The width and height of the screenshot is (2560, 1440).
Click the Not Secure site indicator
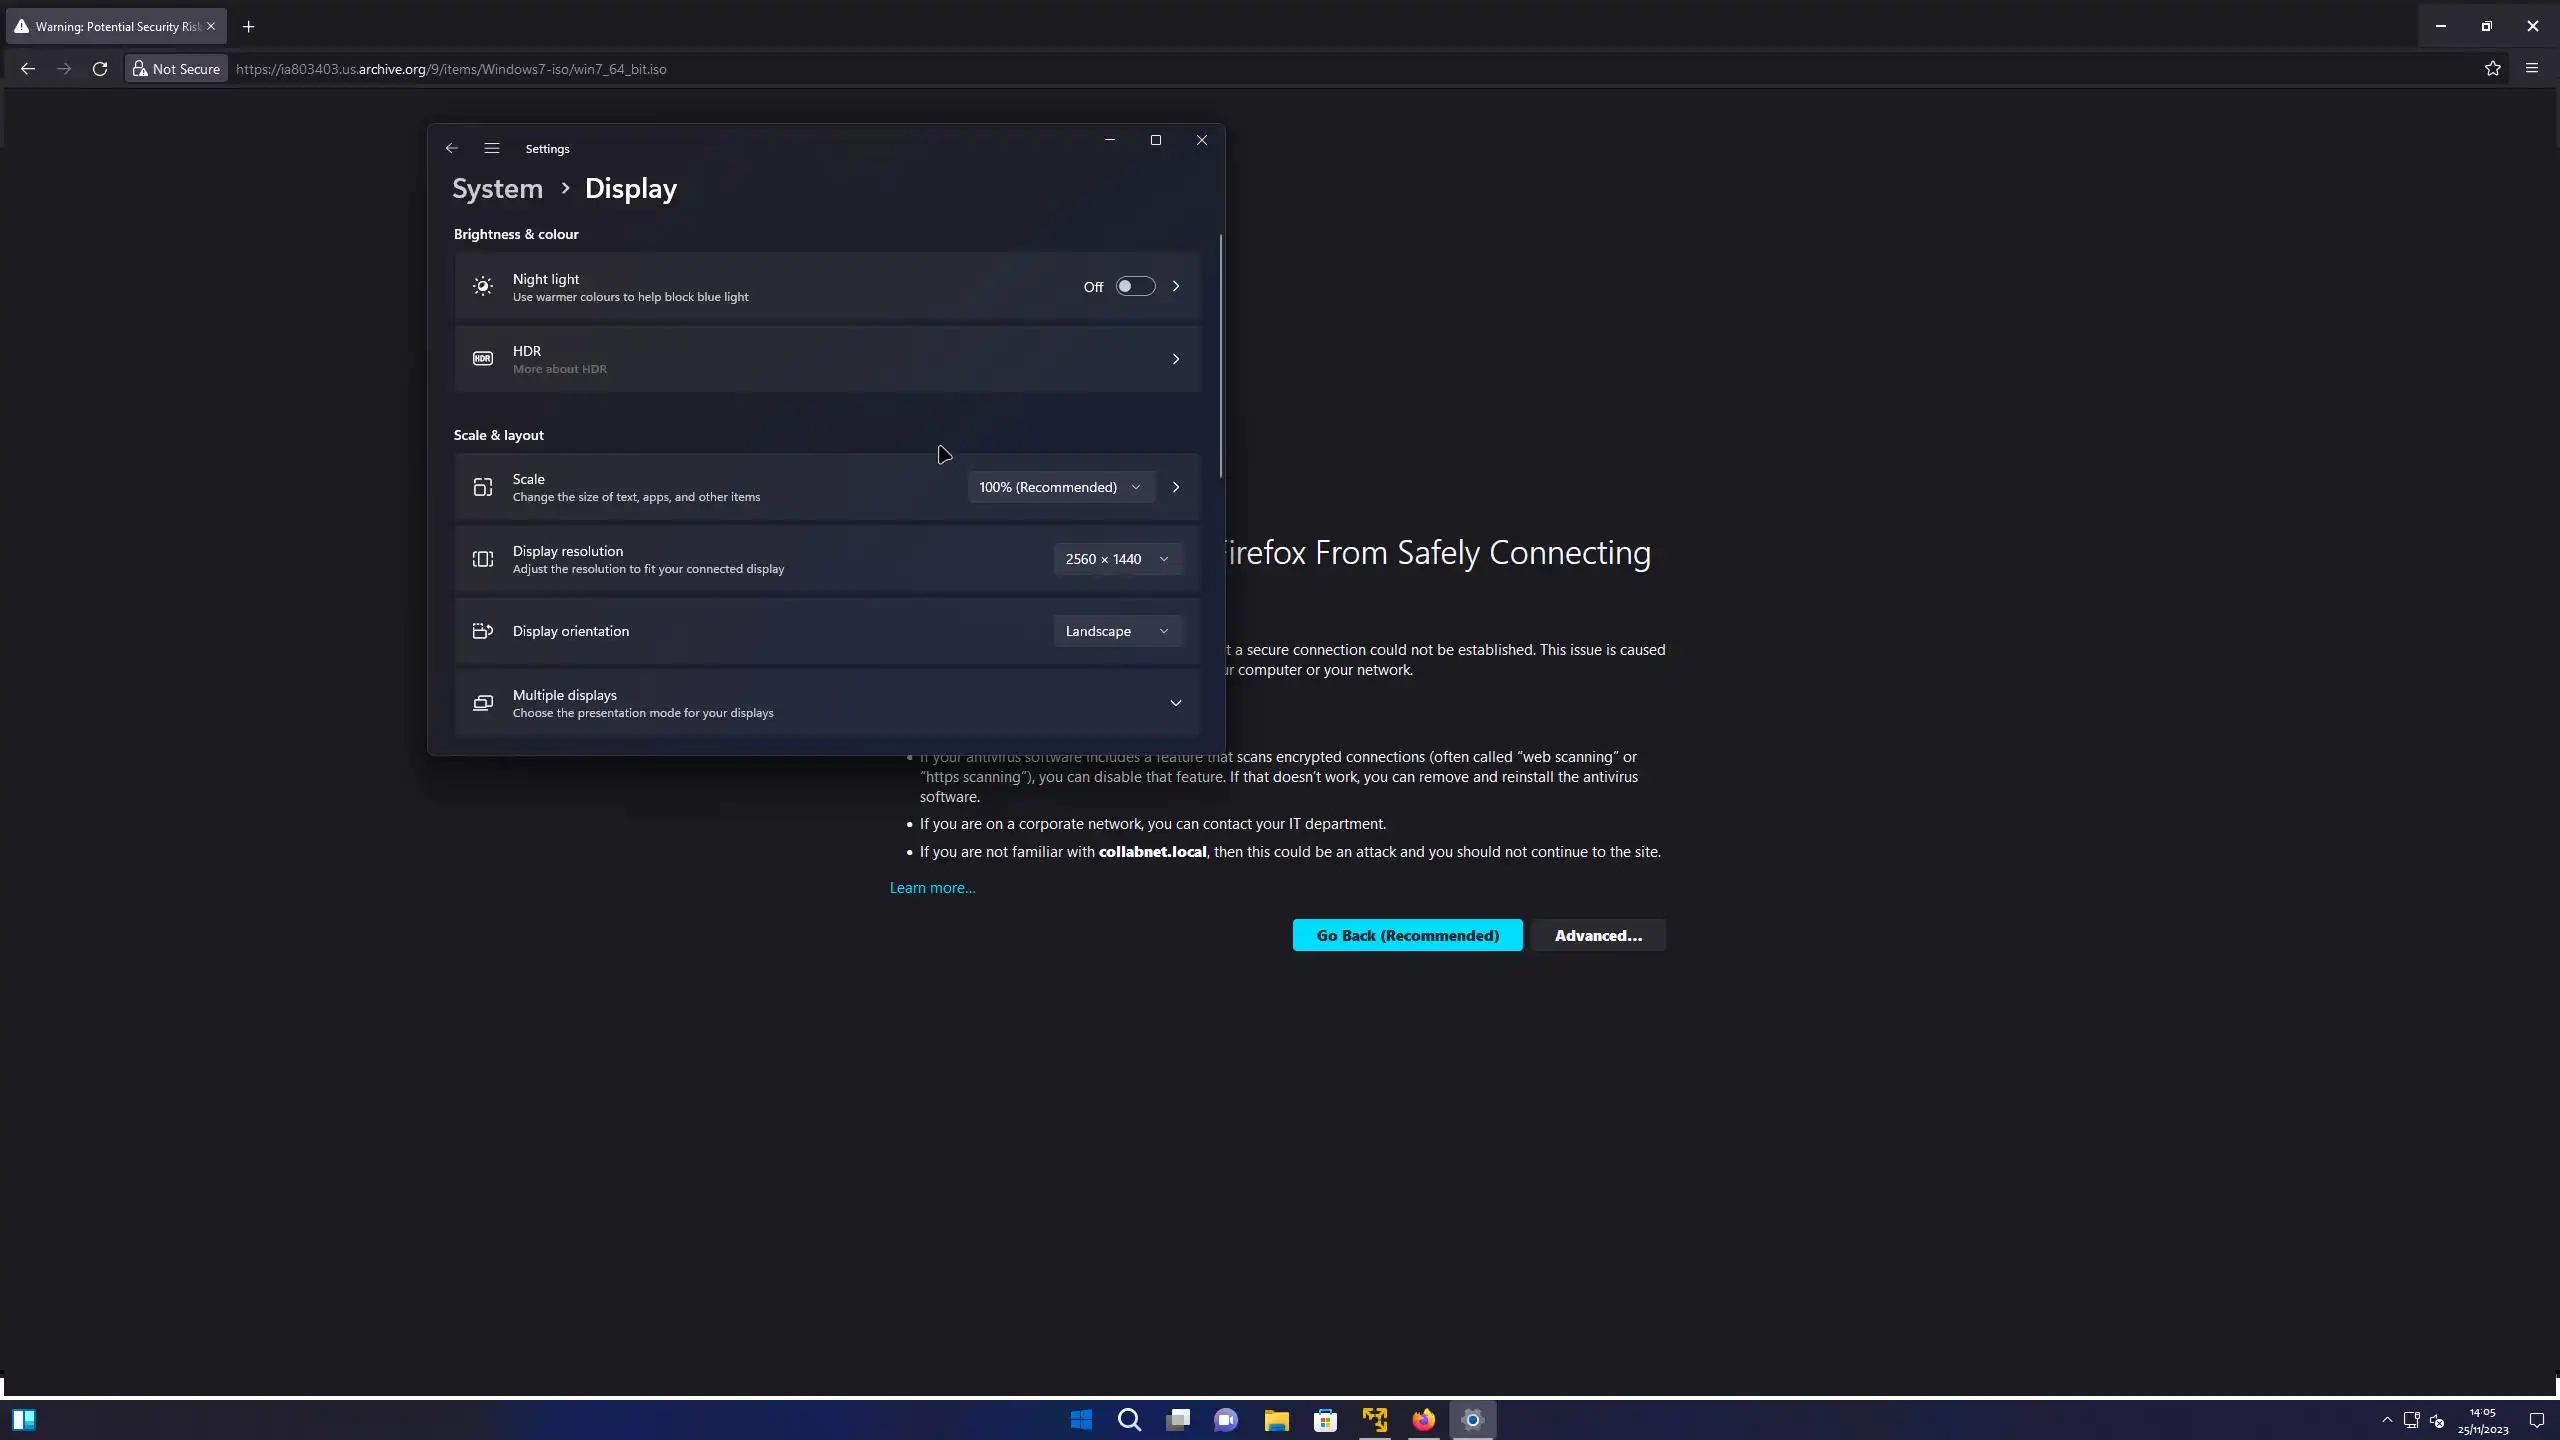point(176,69)
